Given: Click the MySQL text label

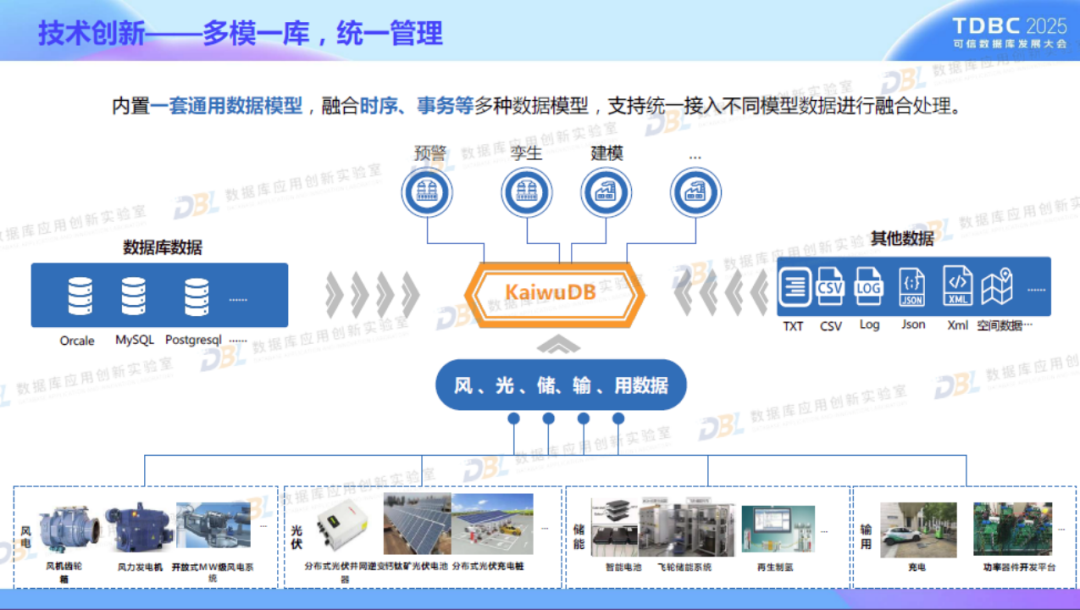Looking at the screenshot, I should point(134,340).
